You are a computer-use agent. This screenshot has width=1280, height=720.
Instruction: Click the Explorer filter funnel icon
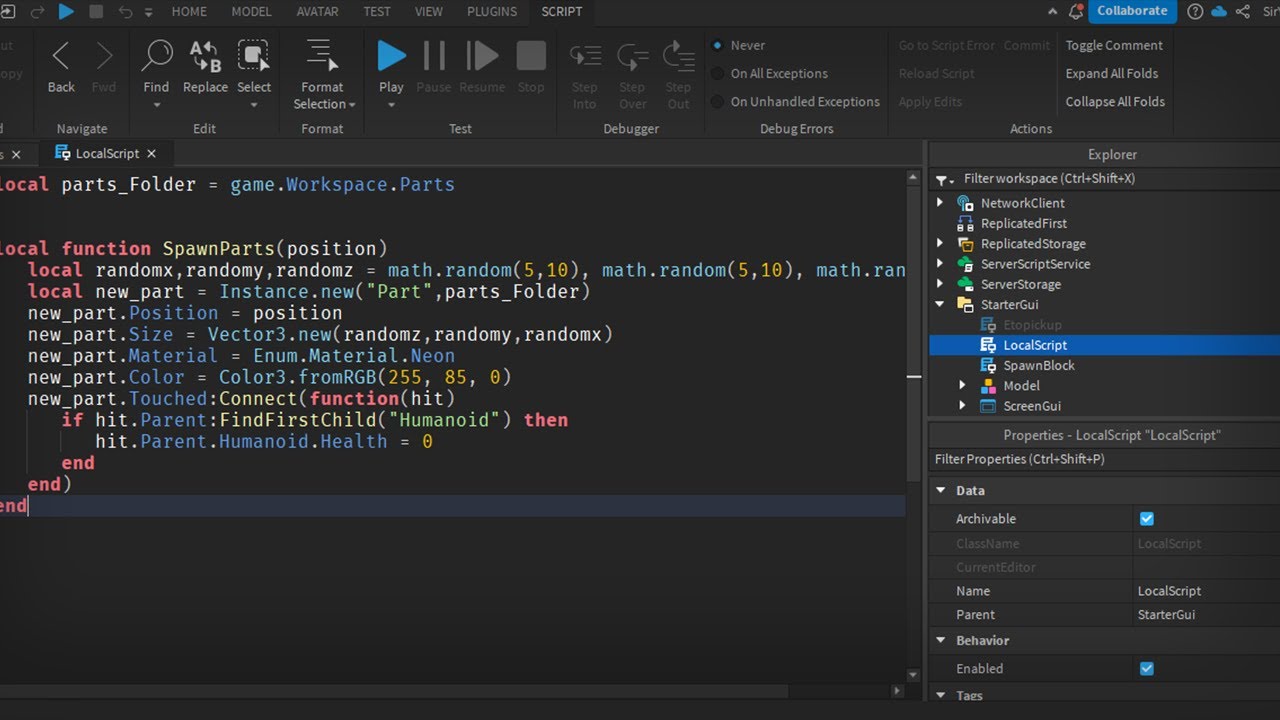tap(942, 180)
